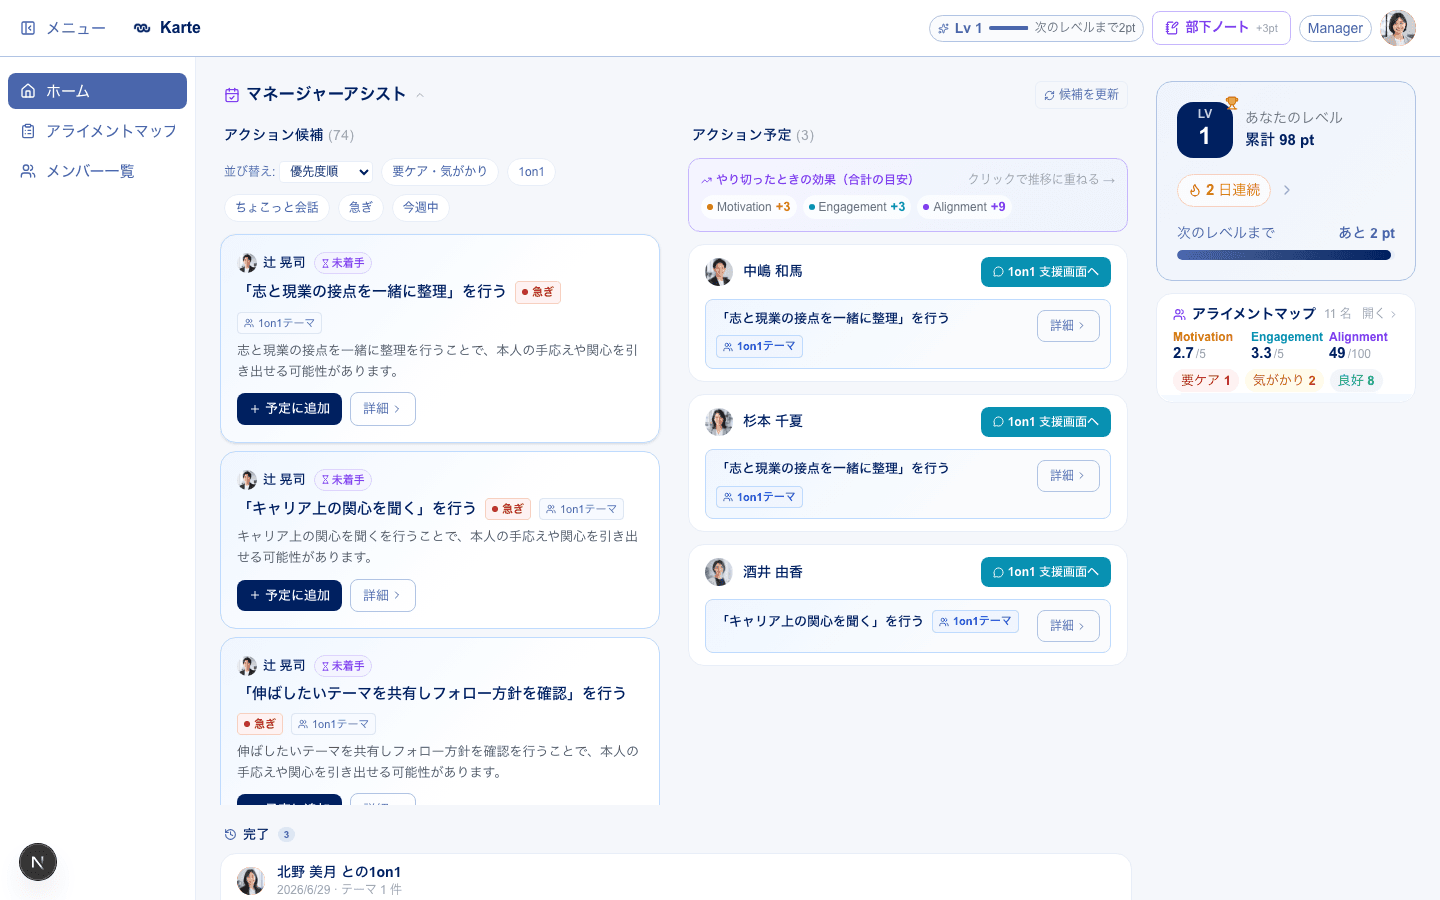Toggle the 要ケア・気がかり filter chip
Viewport: 1440px width, 900px height.
[x=439, y=172]
